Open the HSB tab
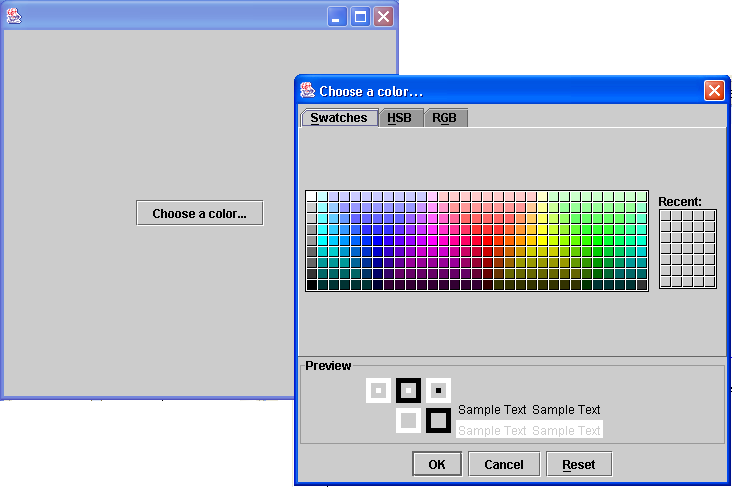This screenshot has height=487, width=732. [400, 118]
